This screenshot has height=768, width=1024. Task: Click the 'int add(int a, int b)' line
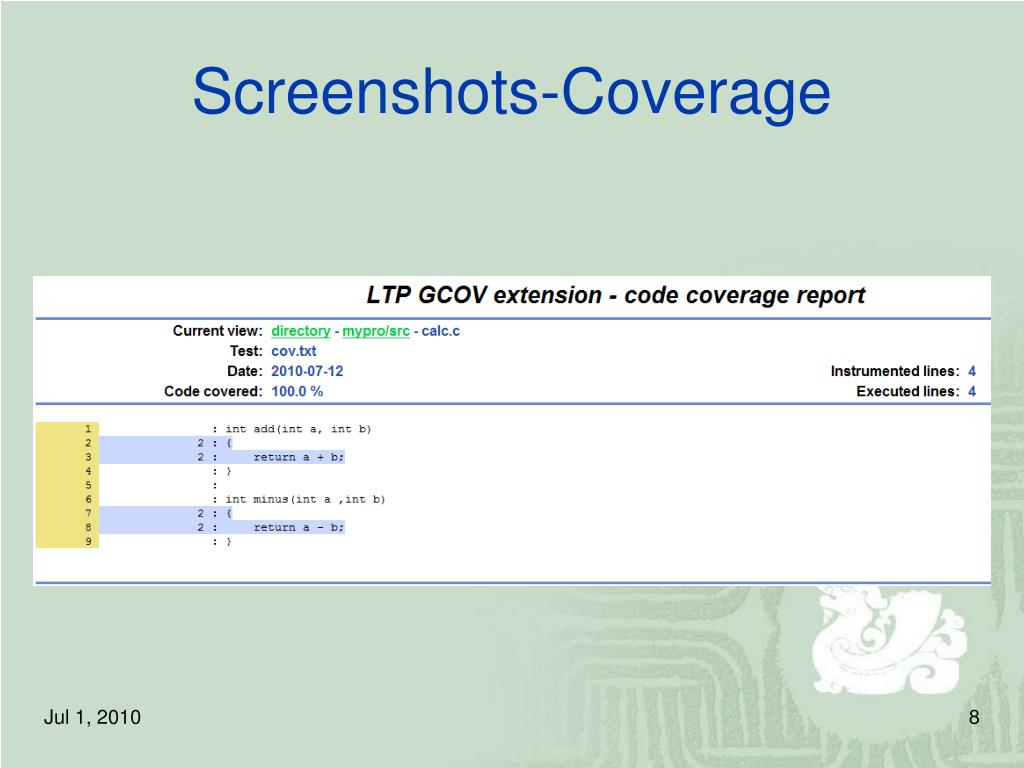click(x=298, y=429)
